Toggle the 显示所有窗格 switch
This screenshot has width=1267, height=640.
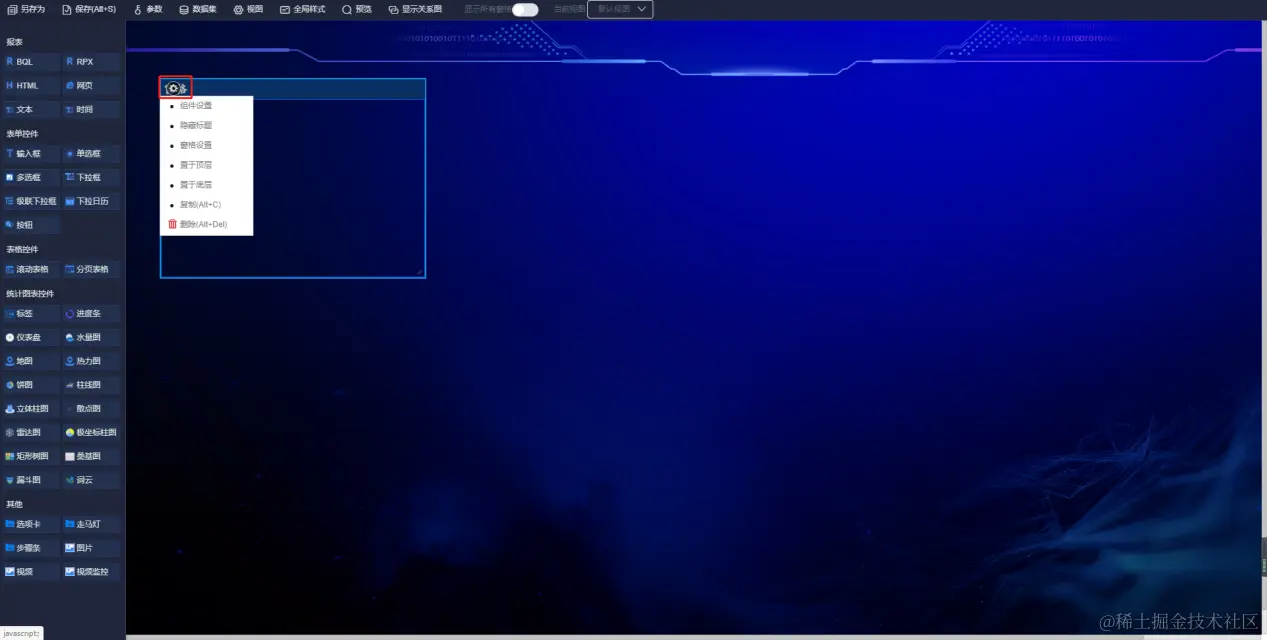point(525,10)
